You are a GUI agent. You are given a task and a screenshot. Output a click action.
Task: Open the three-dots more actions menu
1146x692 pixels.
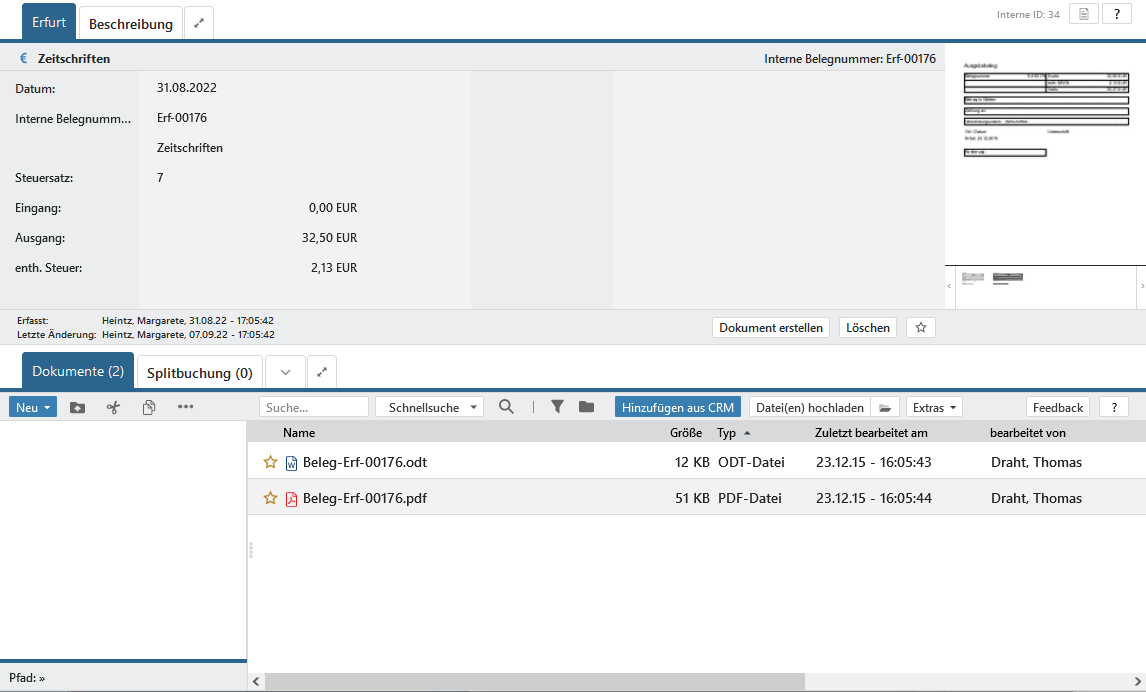pos(185,407)
